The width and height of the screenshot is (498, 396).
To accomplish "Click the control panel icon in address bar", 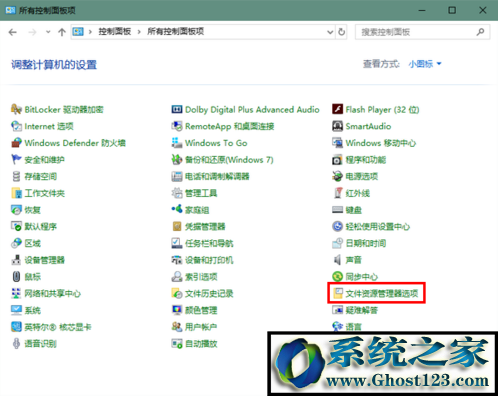I will pyautogui.click(x=78, y=32).
